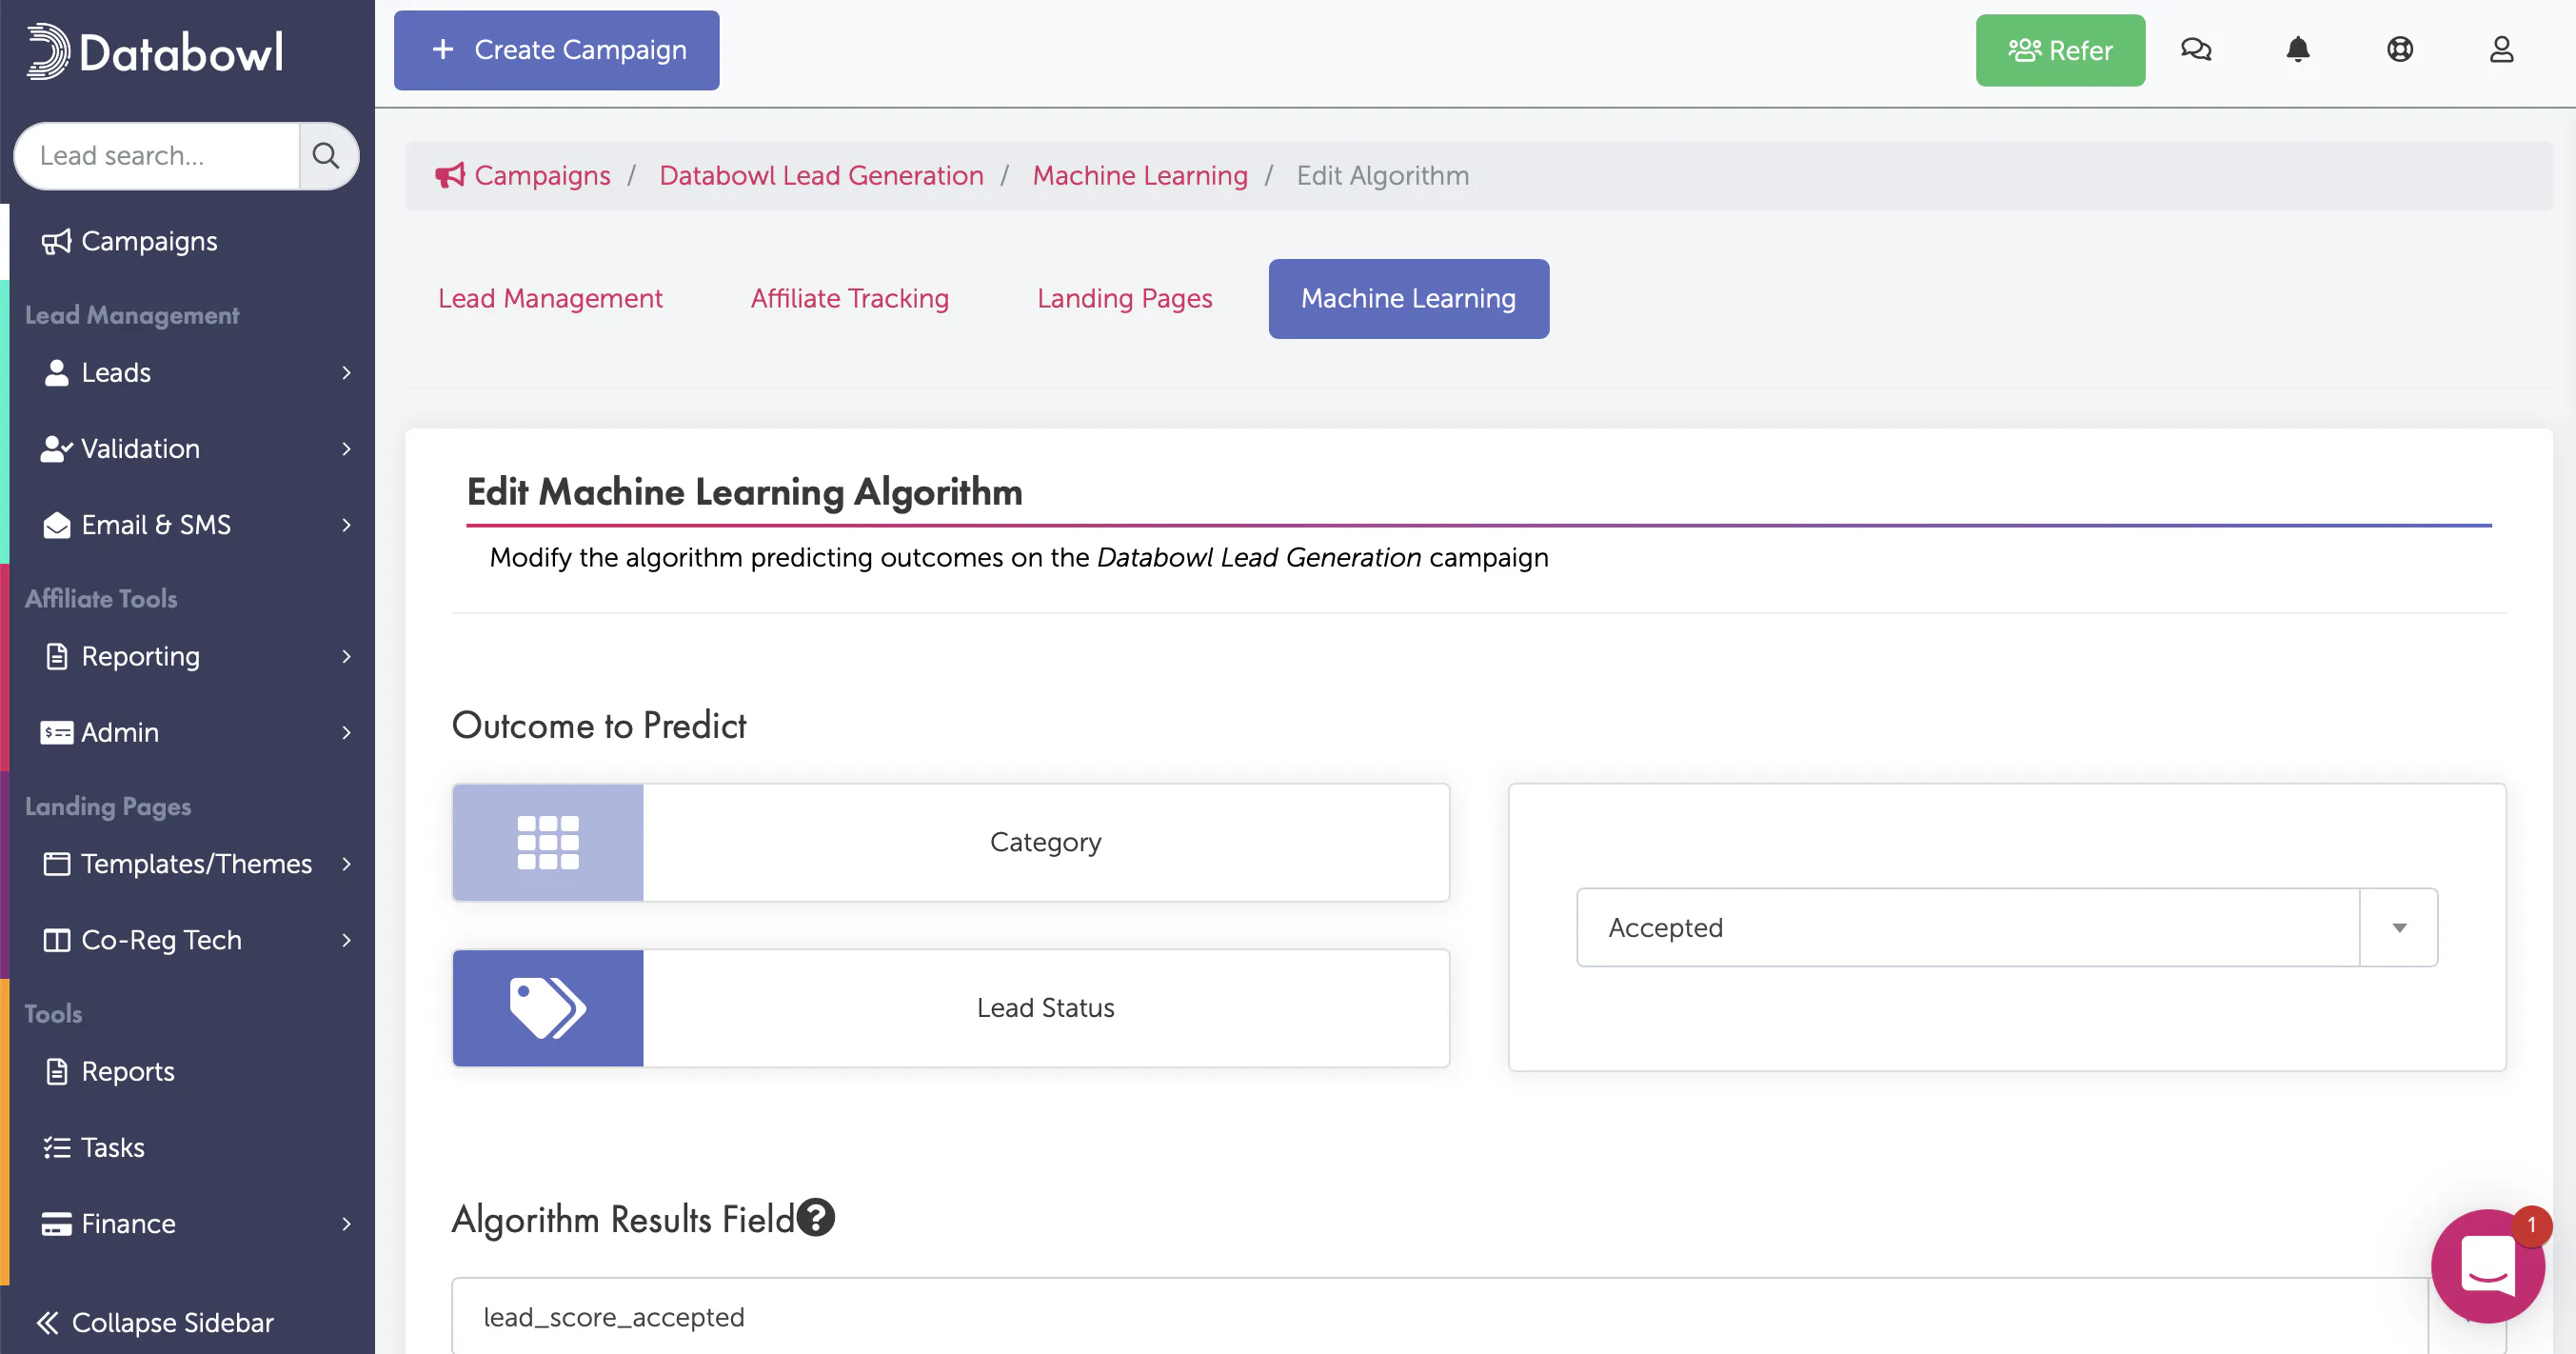Screen dimensions: 2576x1354
Task: Click the green Refer button
Action: (x=2060, y=50)
